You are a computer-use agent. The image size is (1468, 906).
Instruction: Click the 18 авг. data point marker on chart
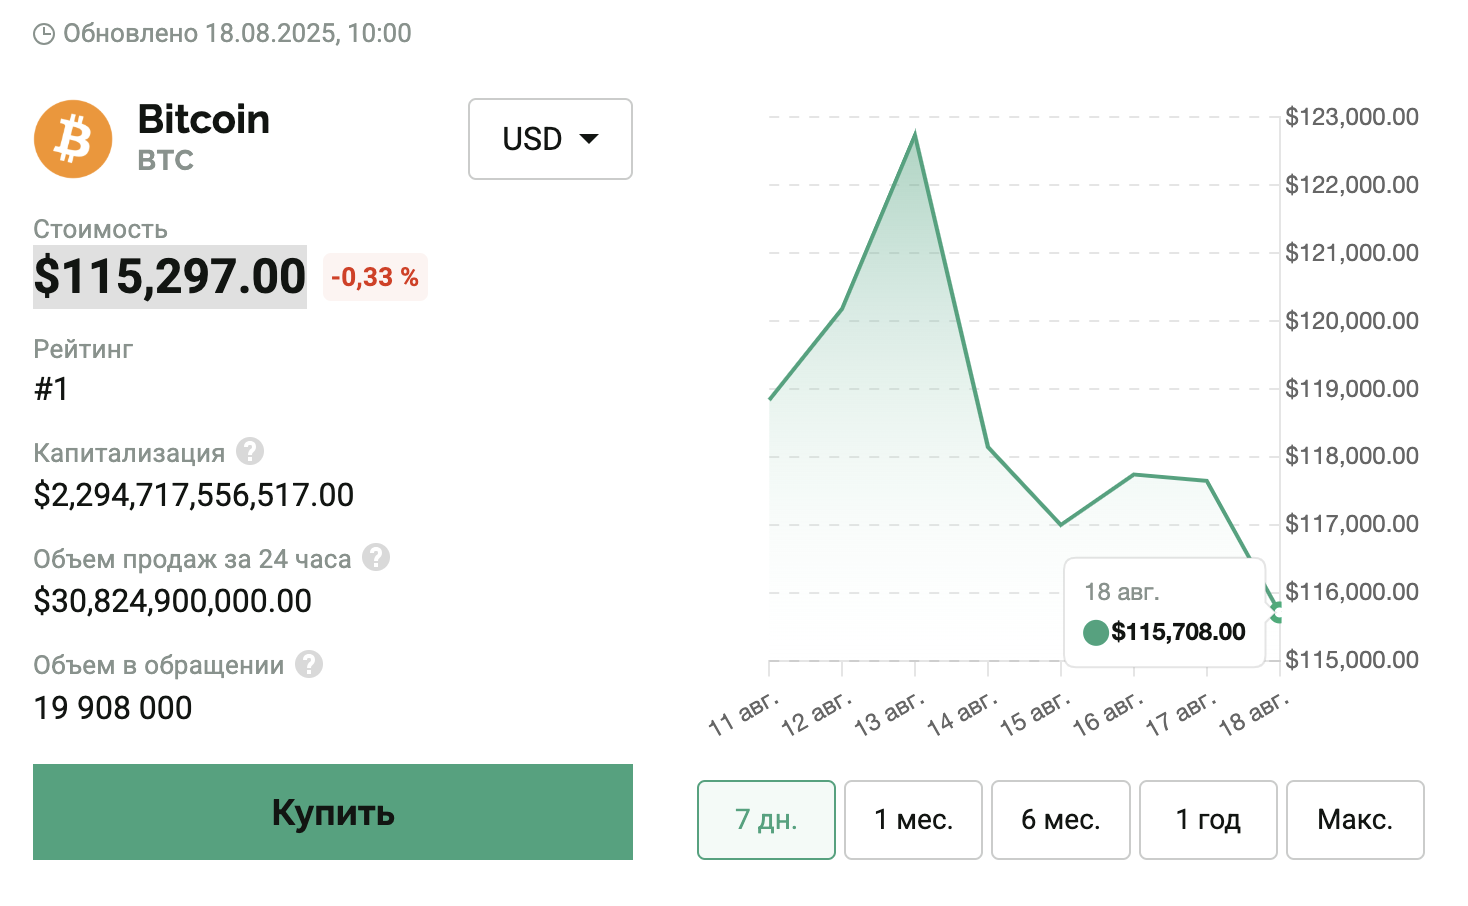coord(1278,612)
